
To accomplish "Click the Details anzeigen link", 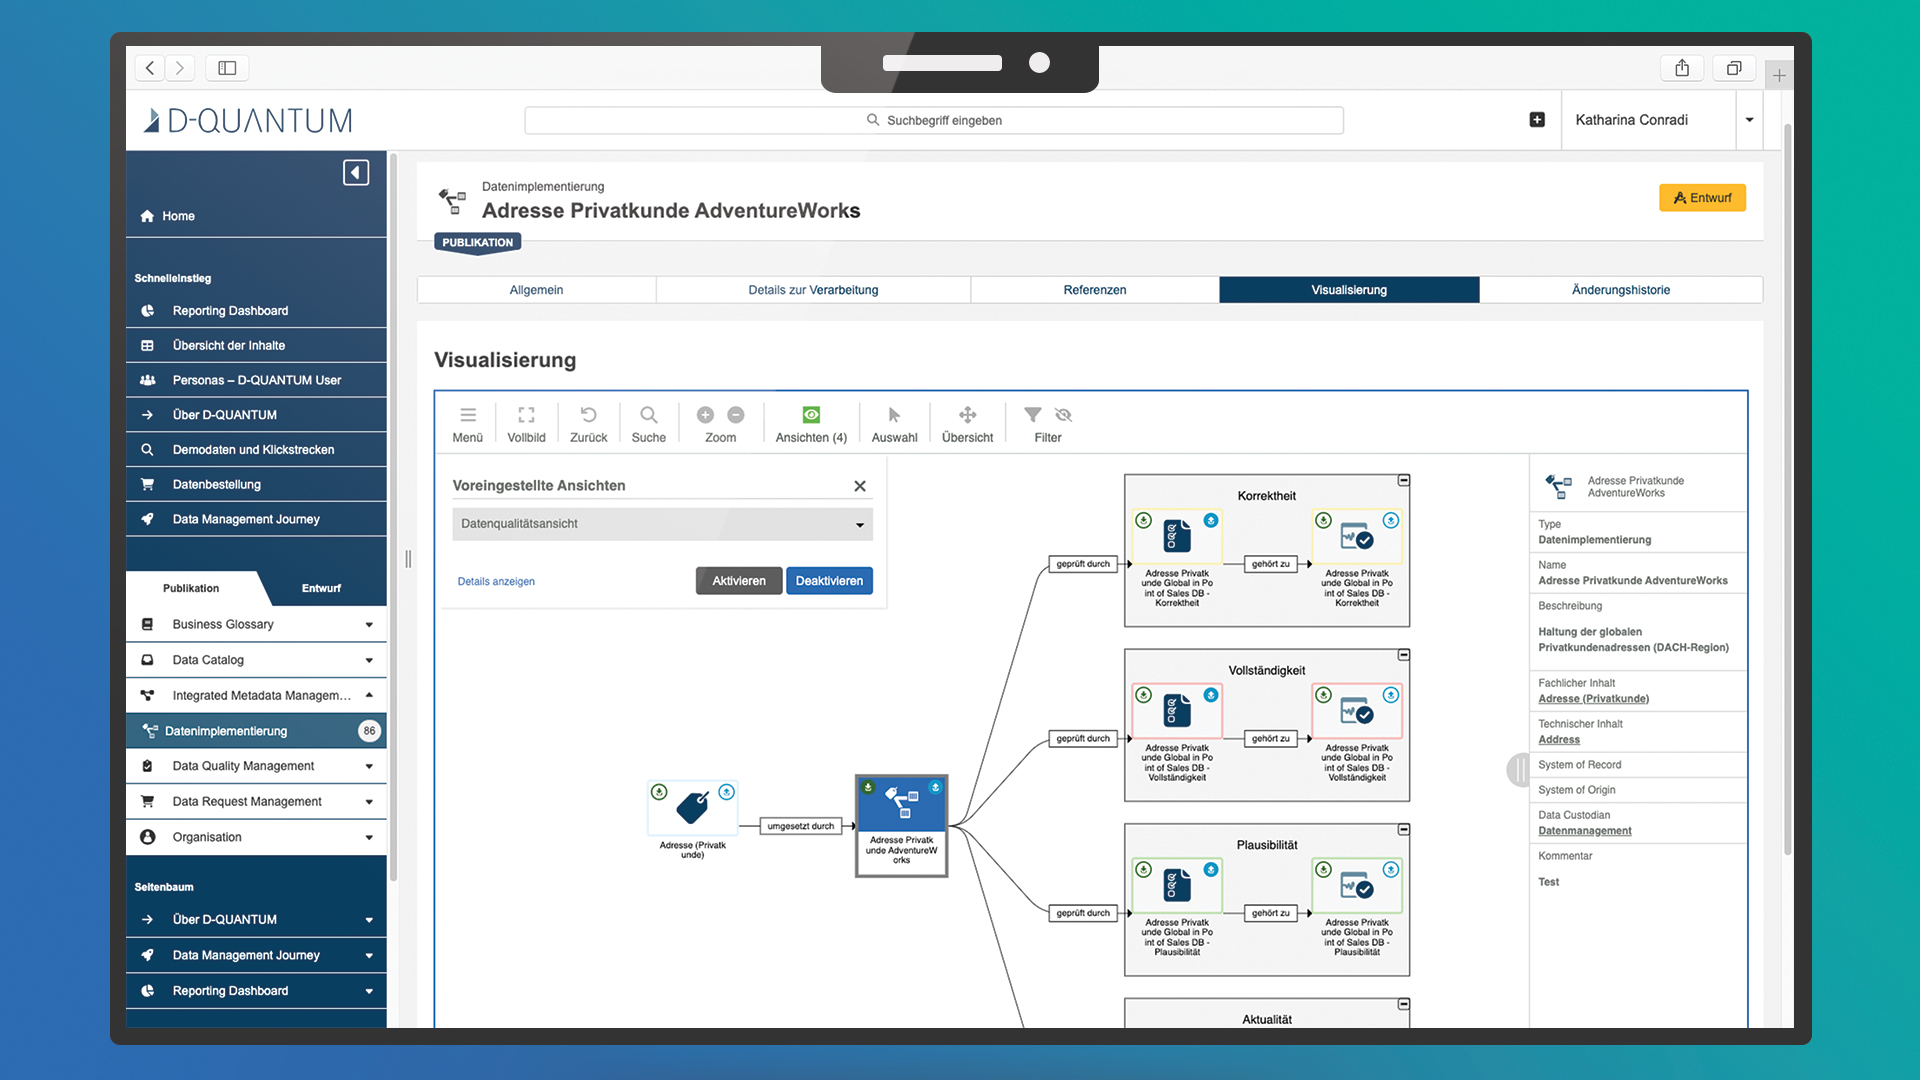I will 496,582.
